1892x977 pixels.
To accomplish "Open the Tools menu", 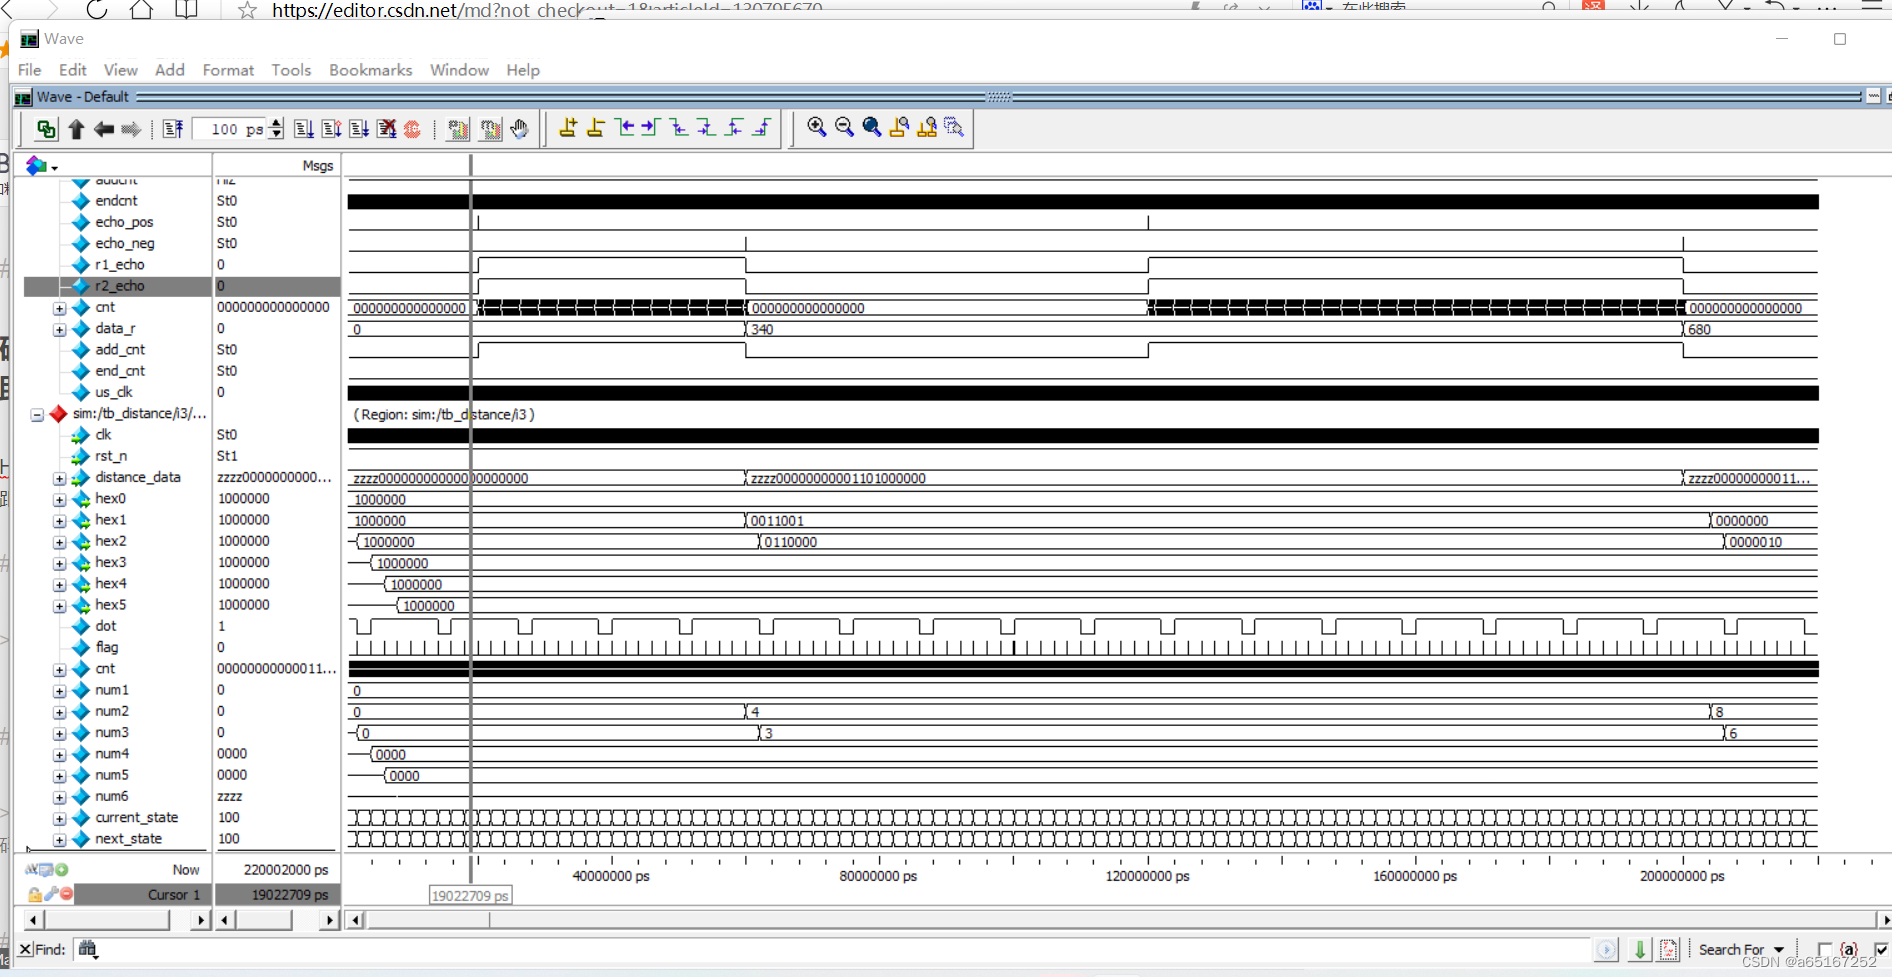I will point(291,70).
